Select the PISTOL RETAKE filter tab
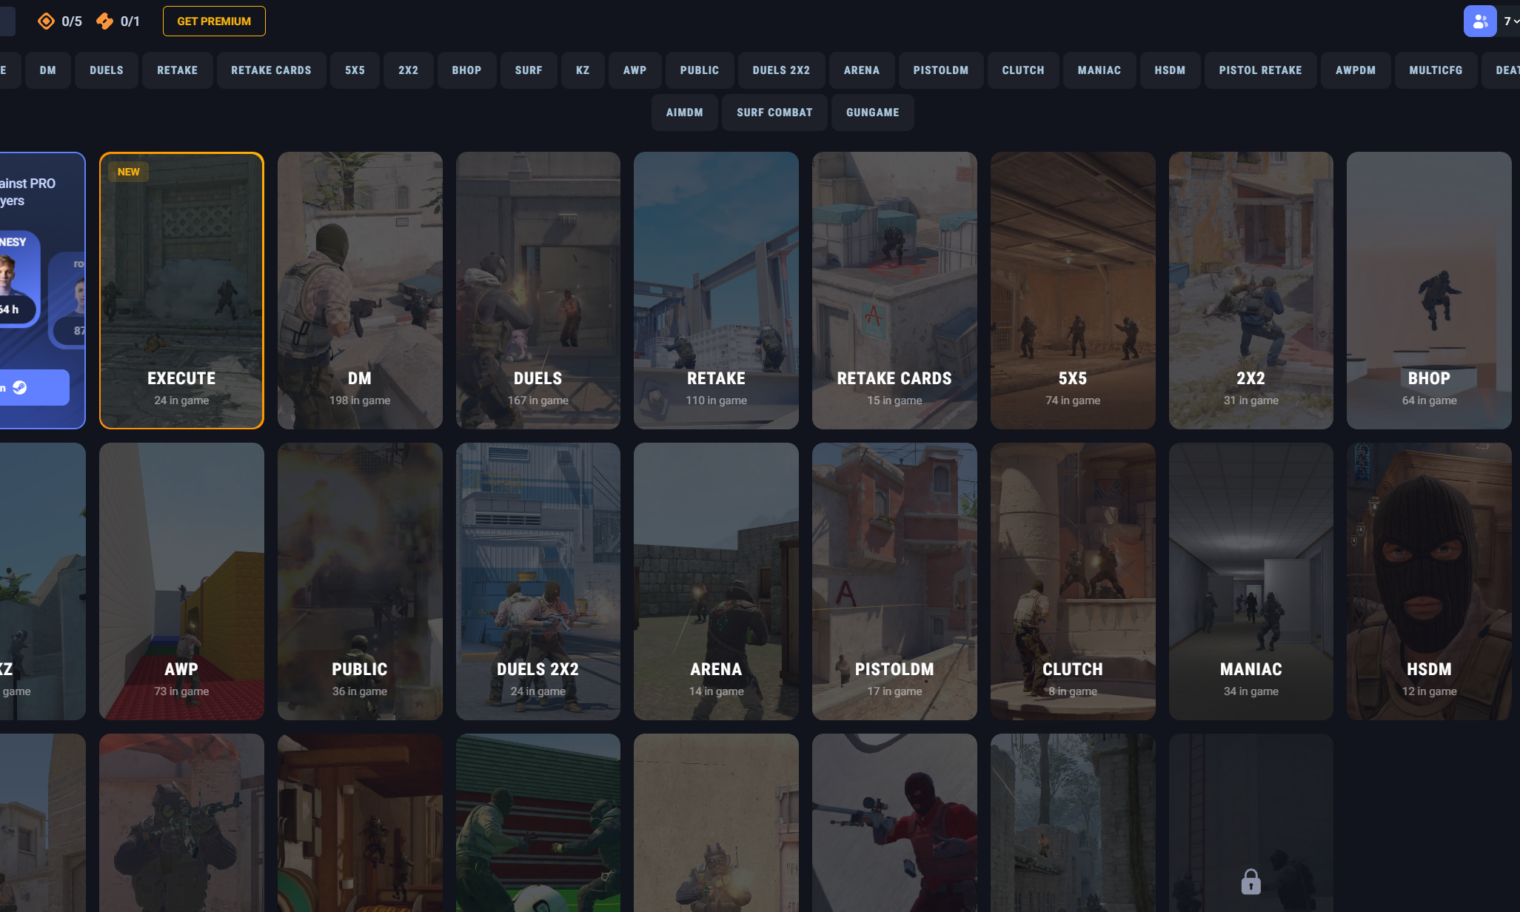The image size is (1520, 912). (1260, 70)
